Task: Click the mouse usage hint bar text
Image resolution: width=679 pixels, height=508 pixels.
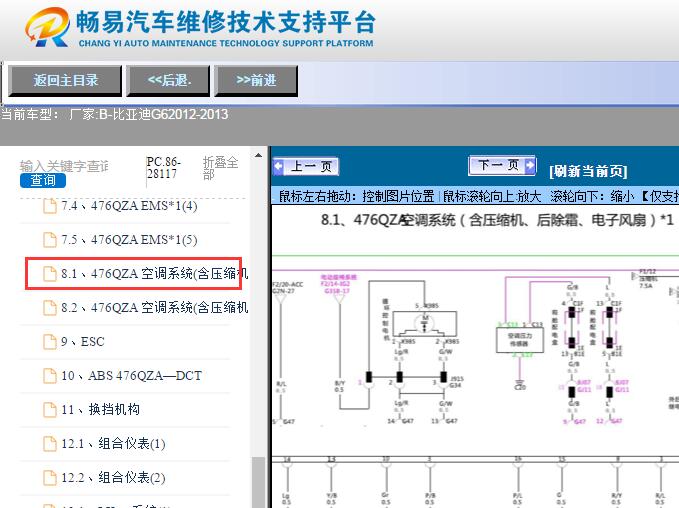Action: 479,196
